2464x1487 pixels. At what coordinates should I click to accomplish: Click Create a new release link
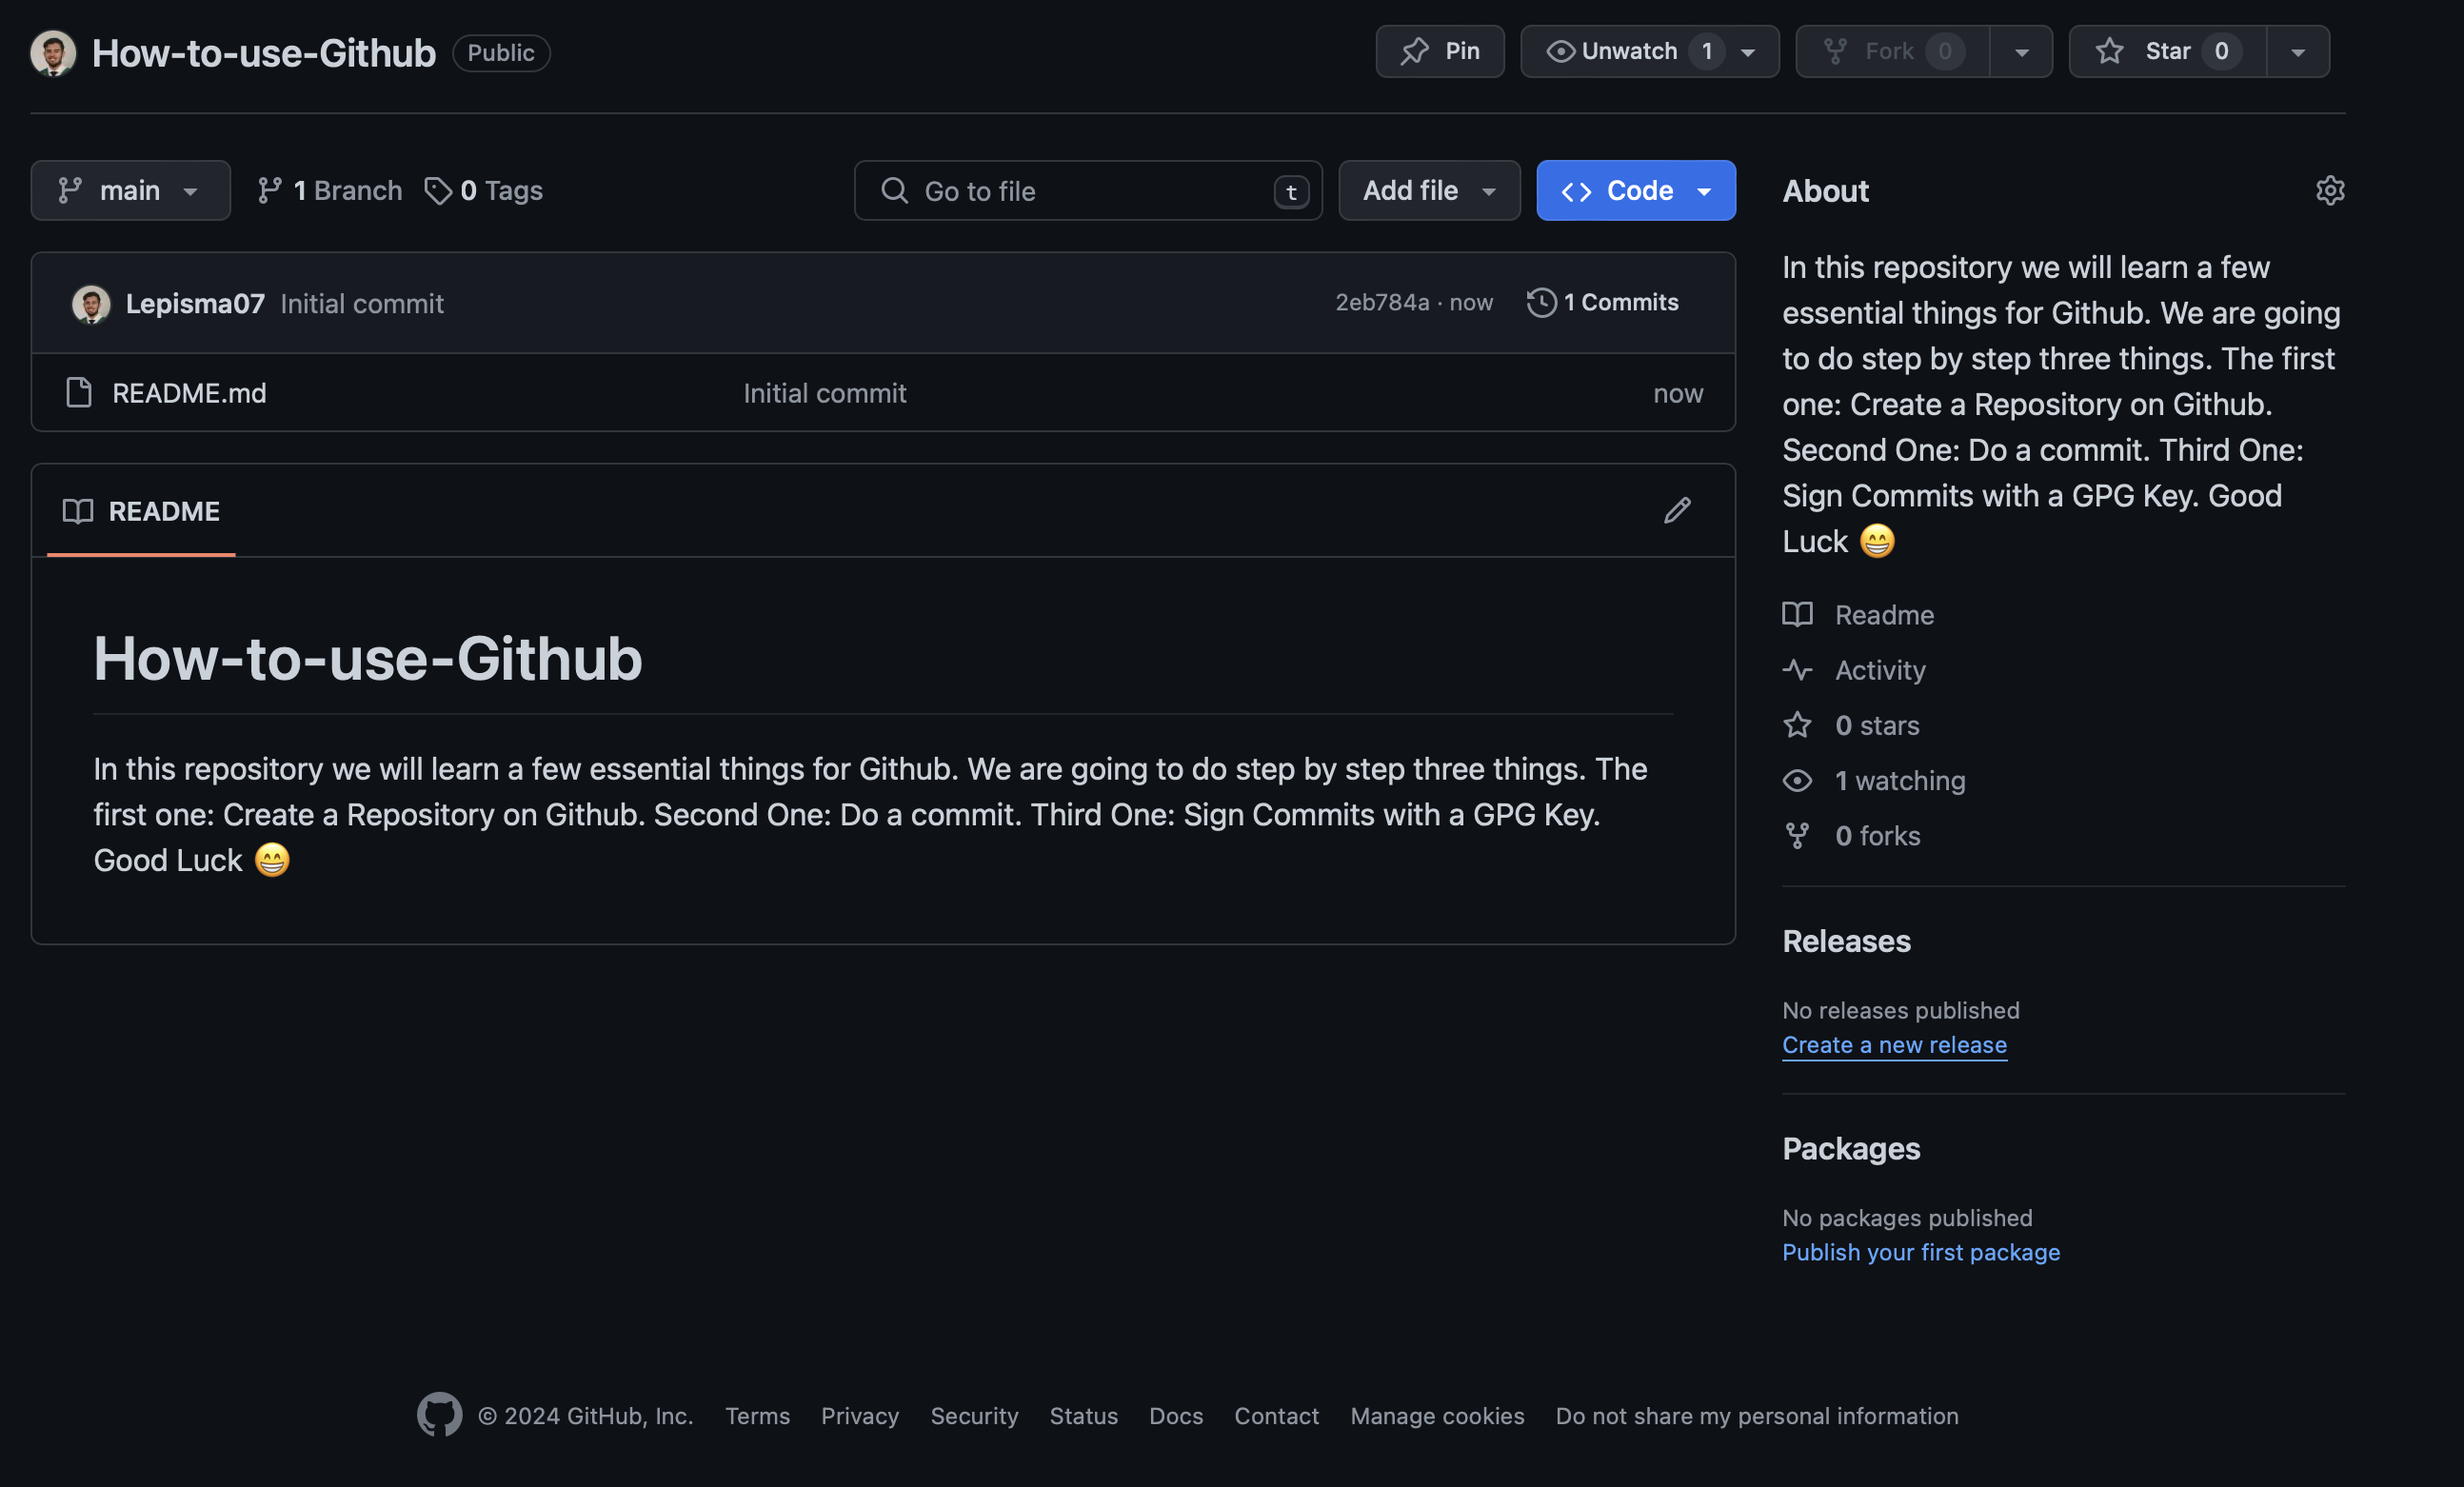pos(1893,1044)
